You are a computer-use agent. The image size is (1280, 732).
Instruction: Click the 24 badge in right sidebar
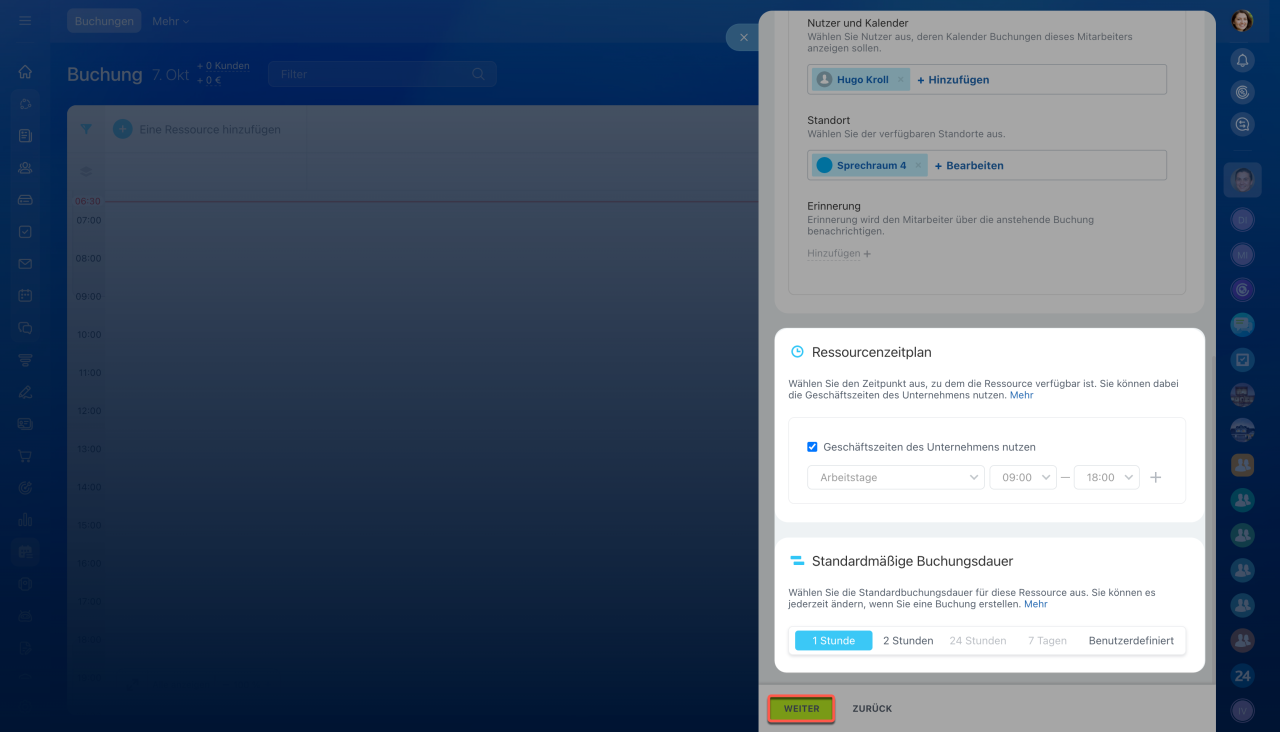(x=1242, y=676)
